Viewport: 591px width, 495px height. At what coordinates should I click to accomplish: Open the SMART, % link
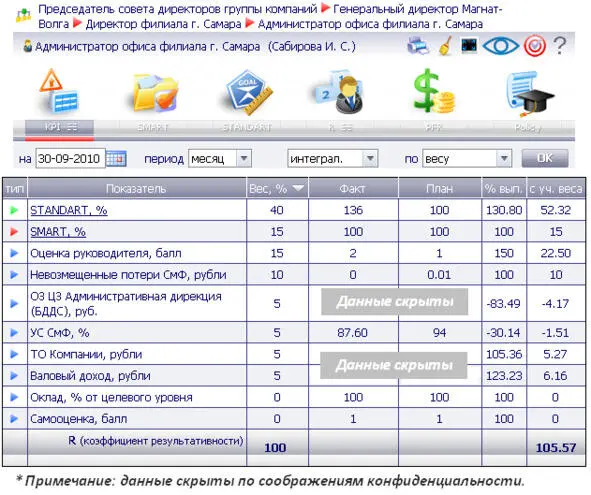click(58, 231)
